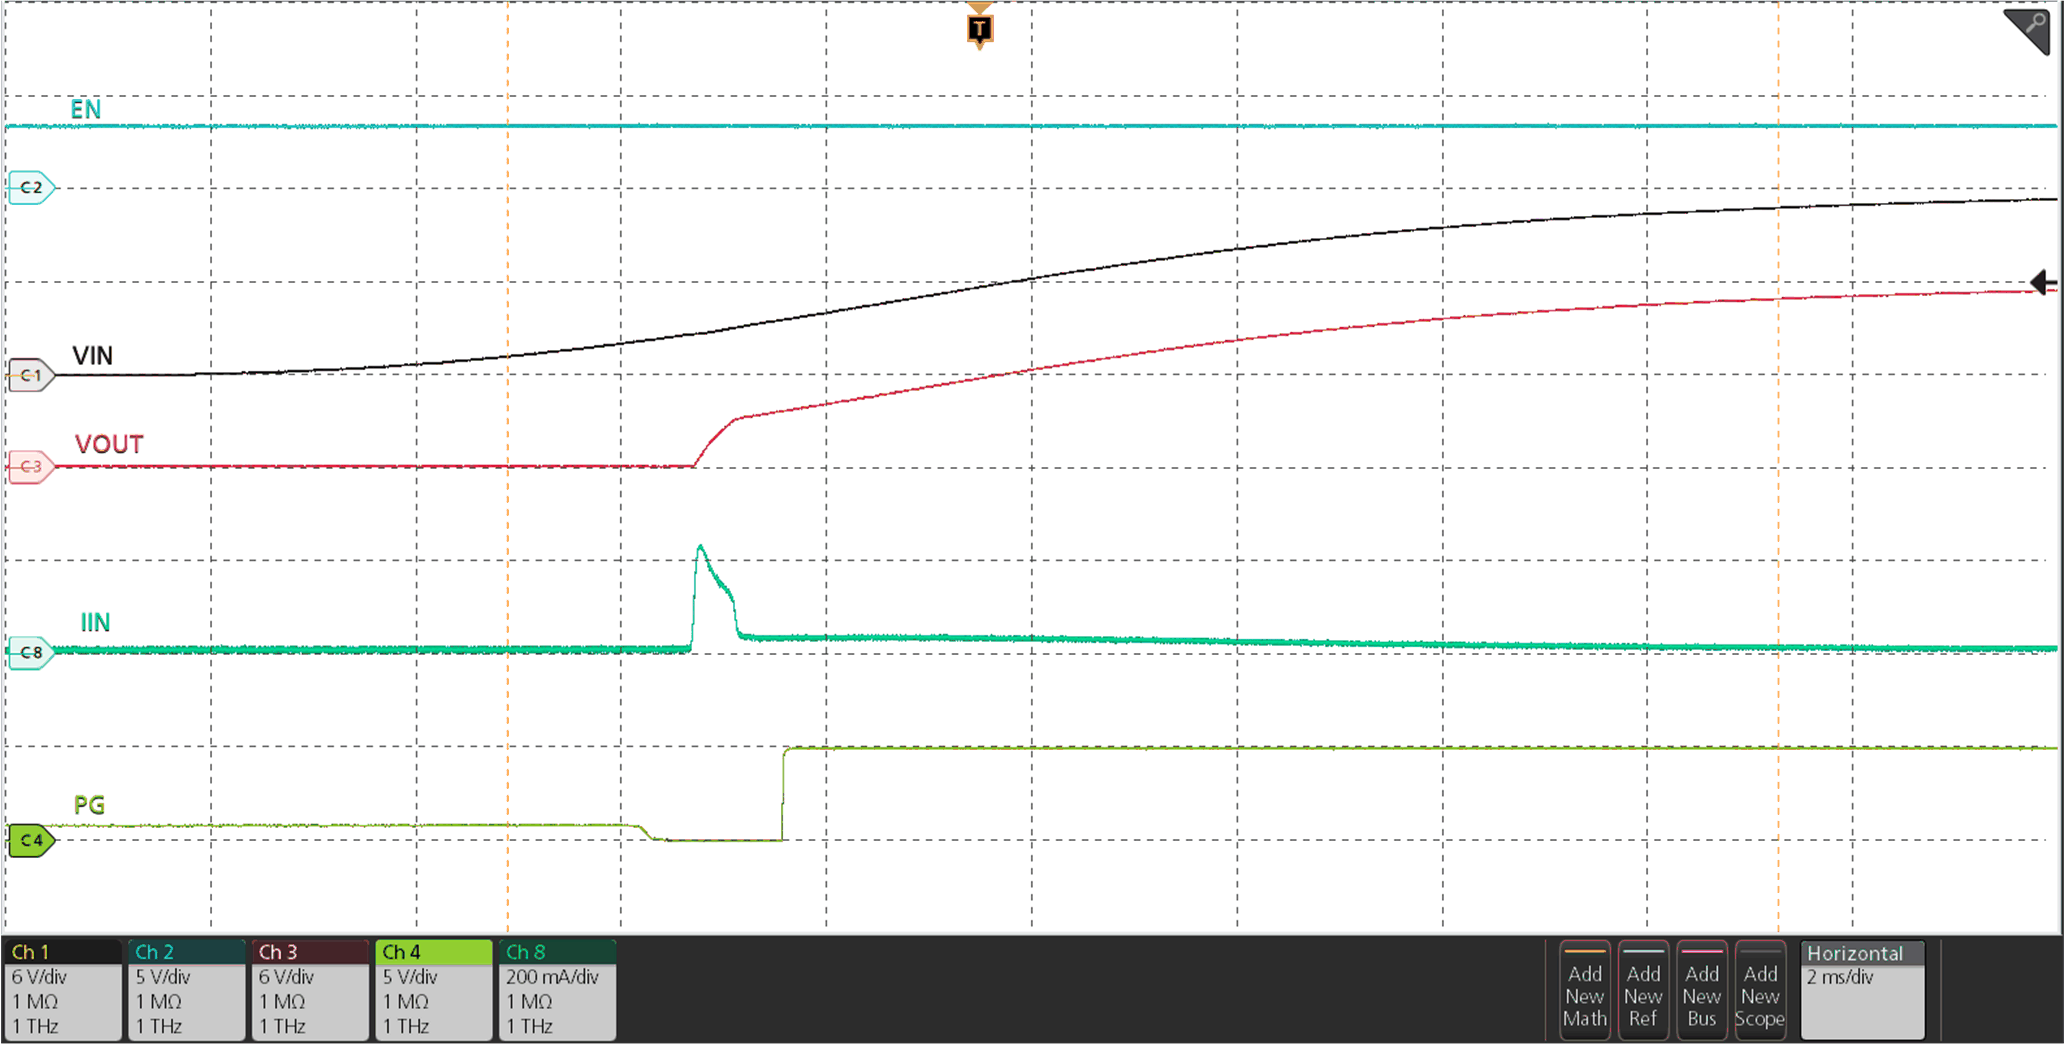Select the C2 channel marker for EN
2065x1044 pixels.
[x=30, y=186]
